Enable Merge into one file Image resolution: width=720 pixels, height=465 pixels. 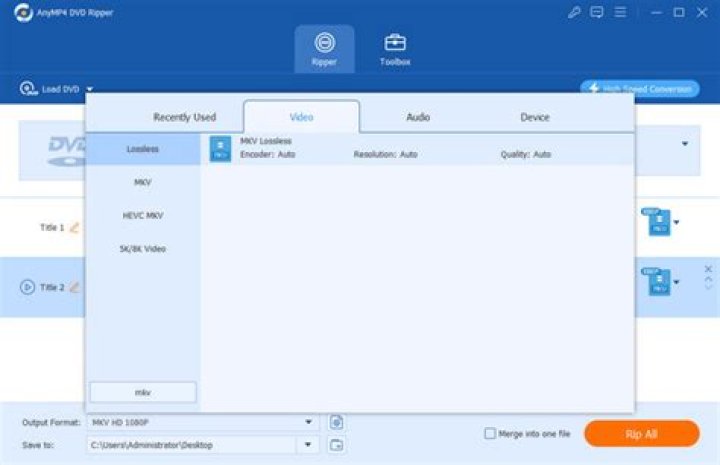(x=490, y=433)
